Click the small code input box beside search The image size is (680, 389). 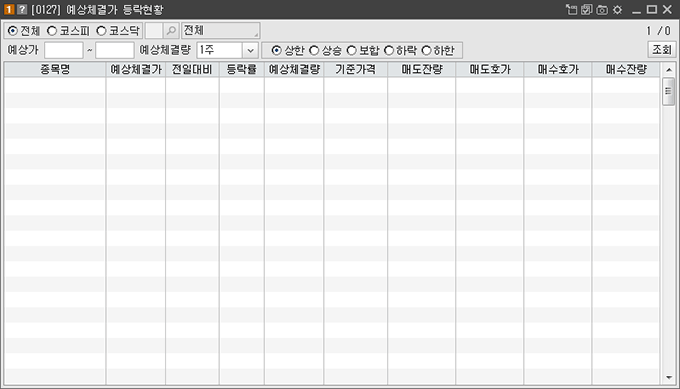[154, 31]
